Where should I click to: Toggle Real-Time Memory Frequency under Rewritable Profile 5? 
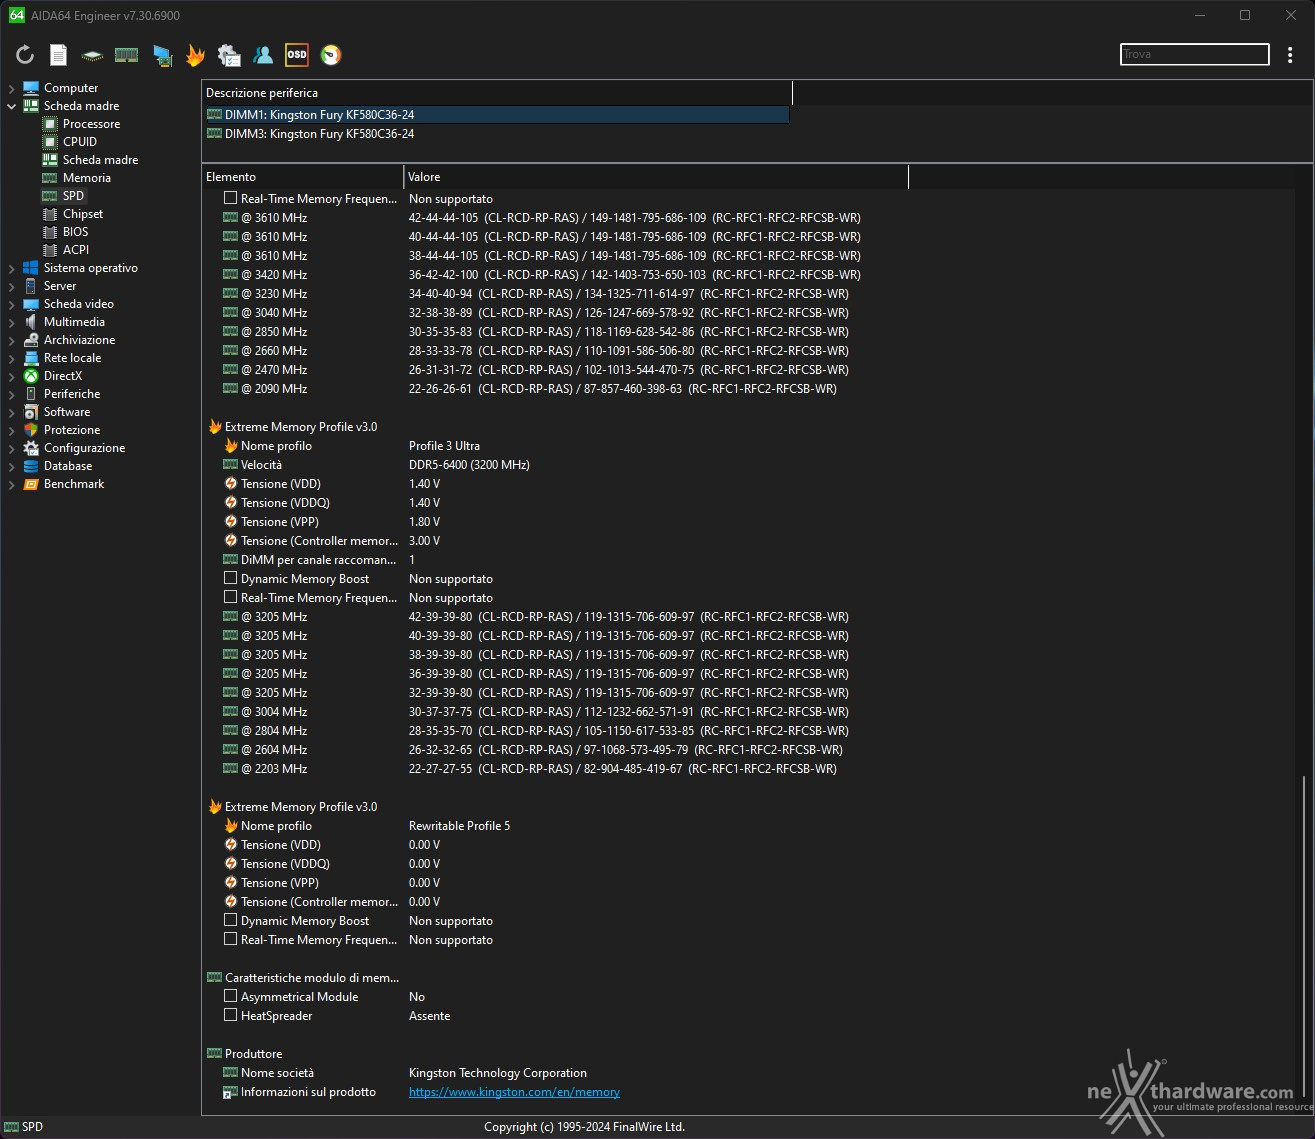click(231, 940)
